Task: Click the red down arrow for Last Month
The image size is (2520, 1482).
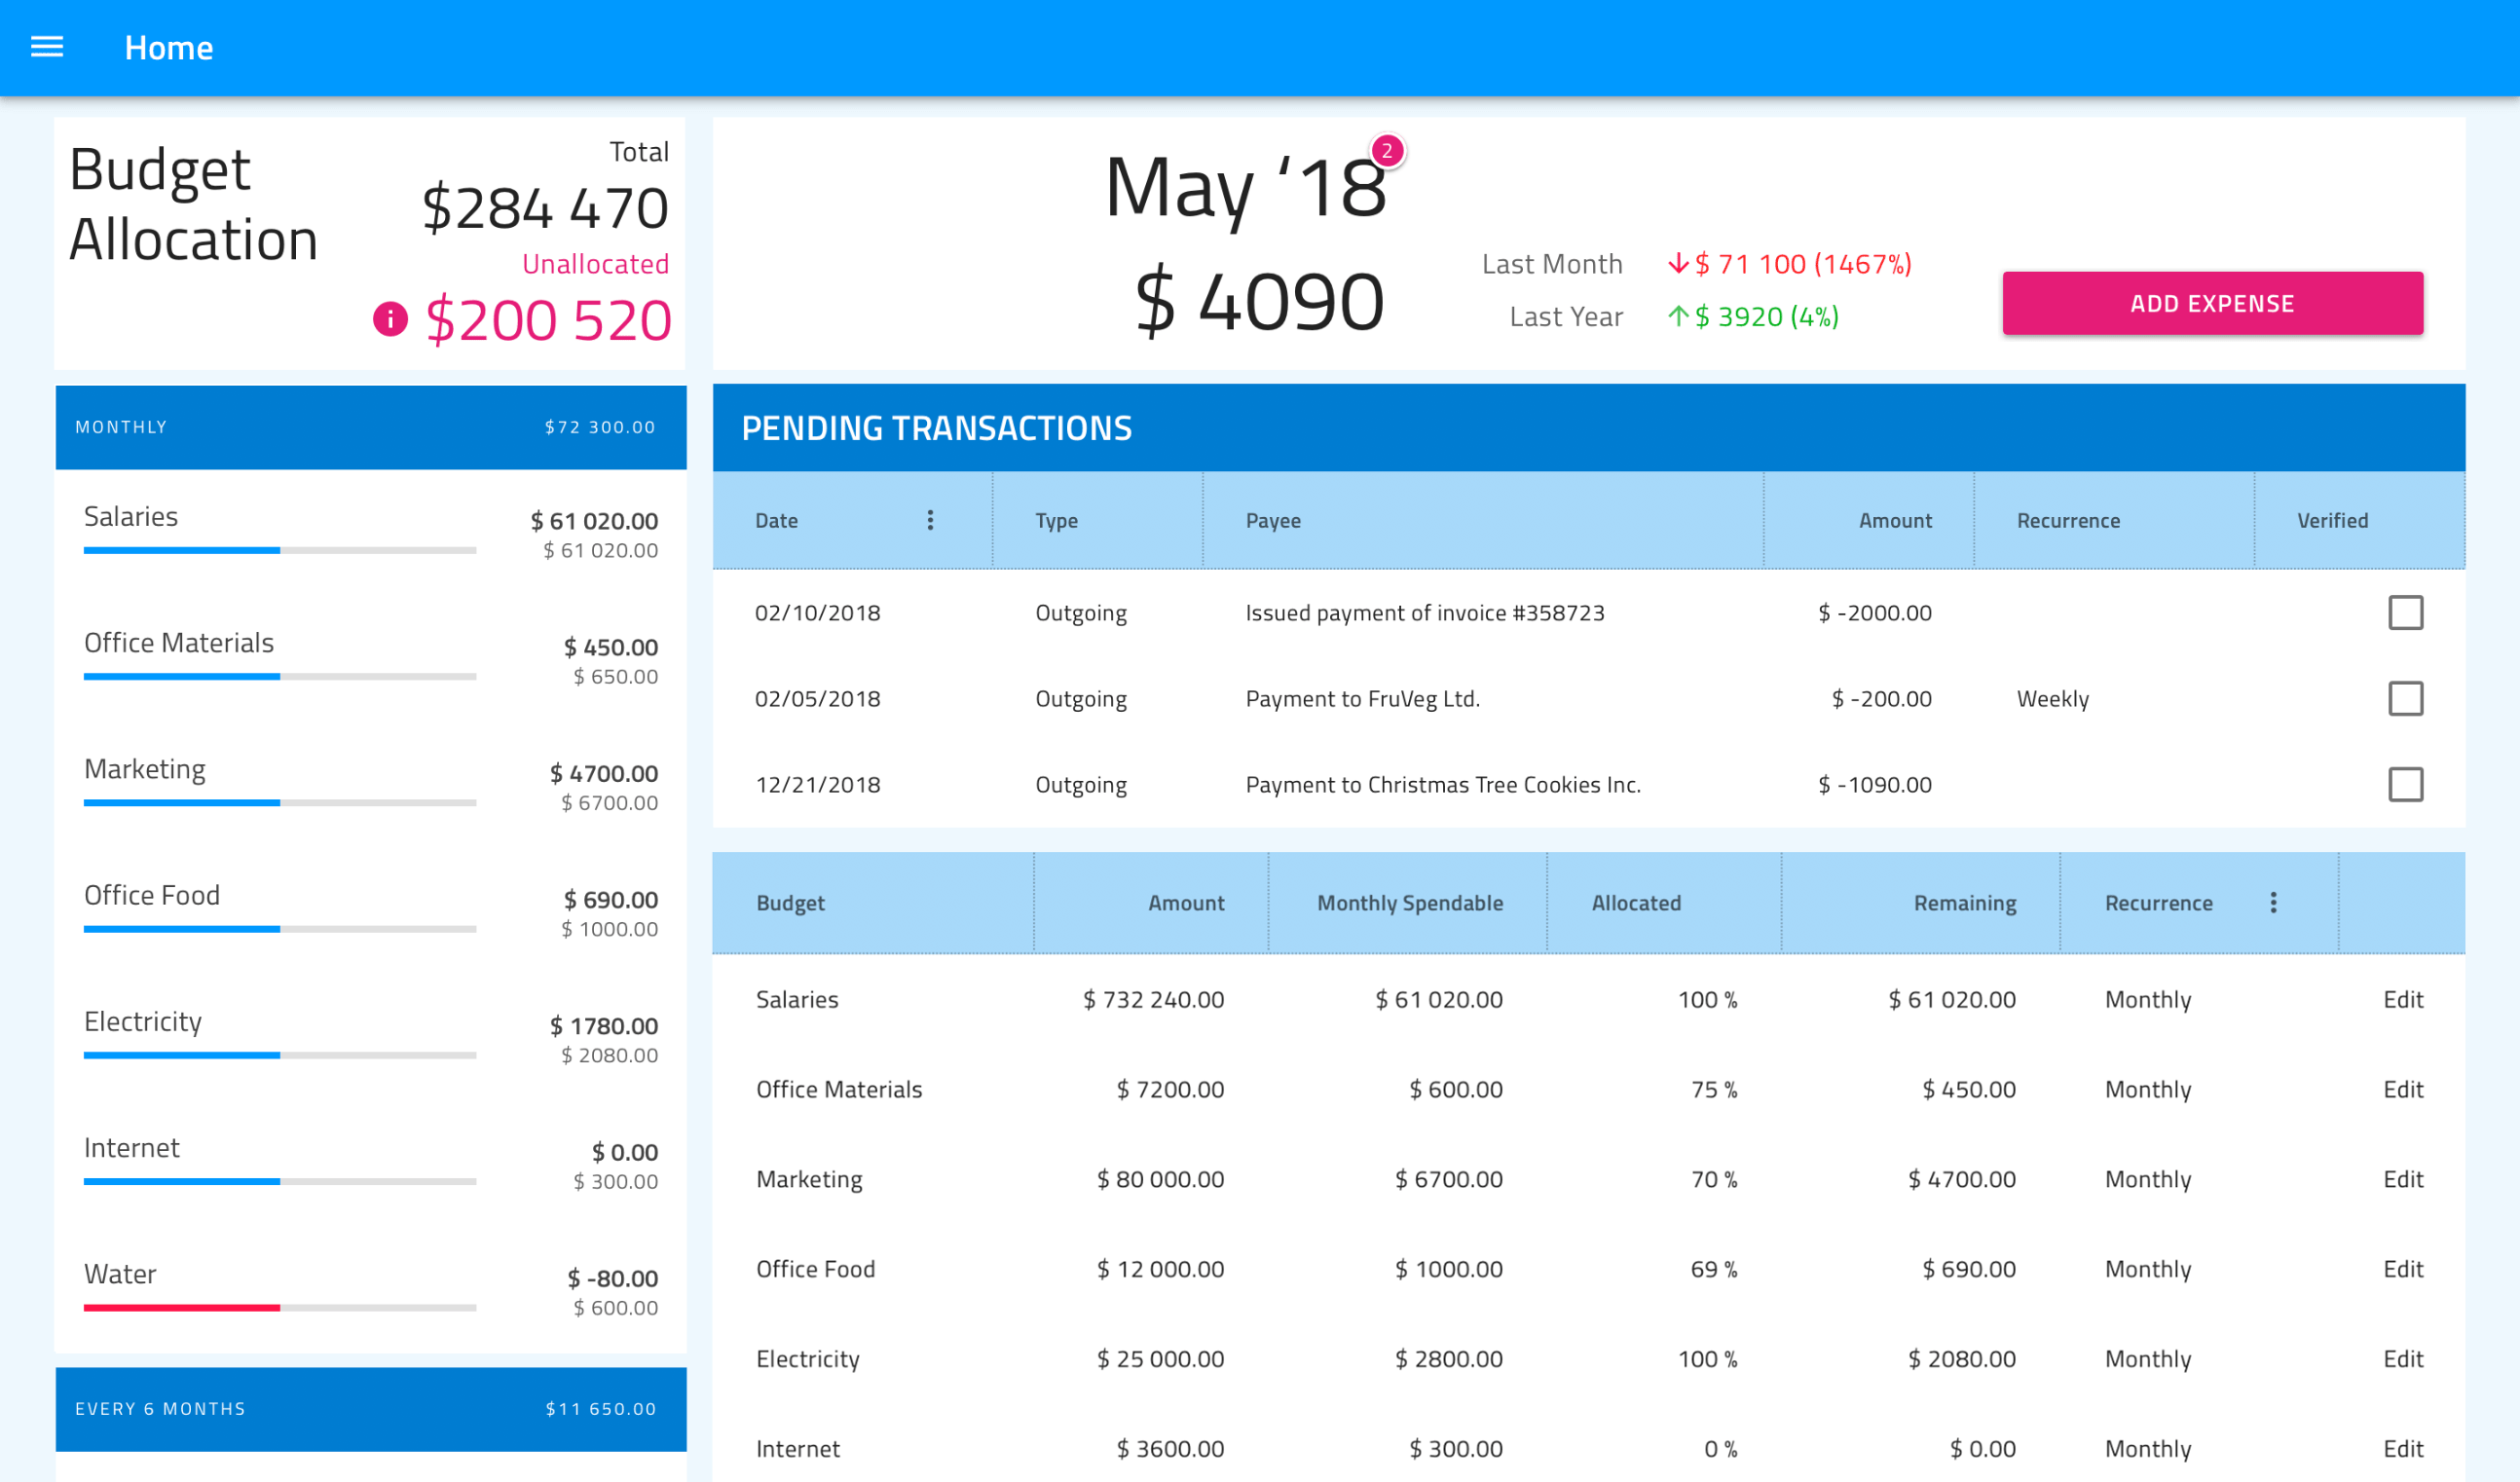Action: pos(1678,264)
